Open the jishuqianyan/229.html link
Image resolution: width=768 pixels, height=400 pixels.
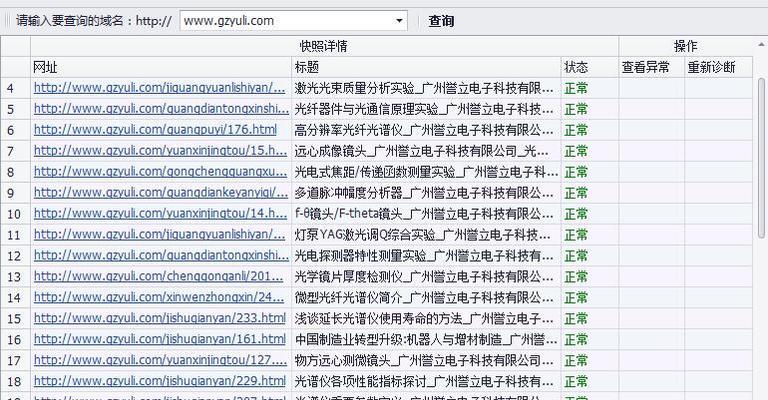(x=160, y=381)
